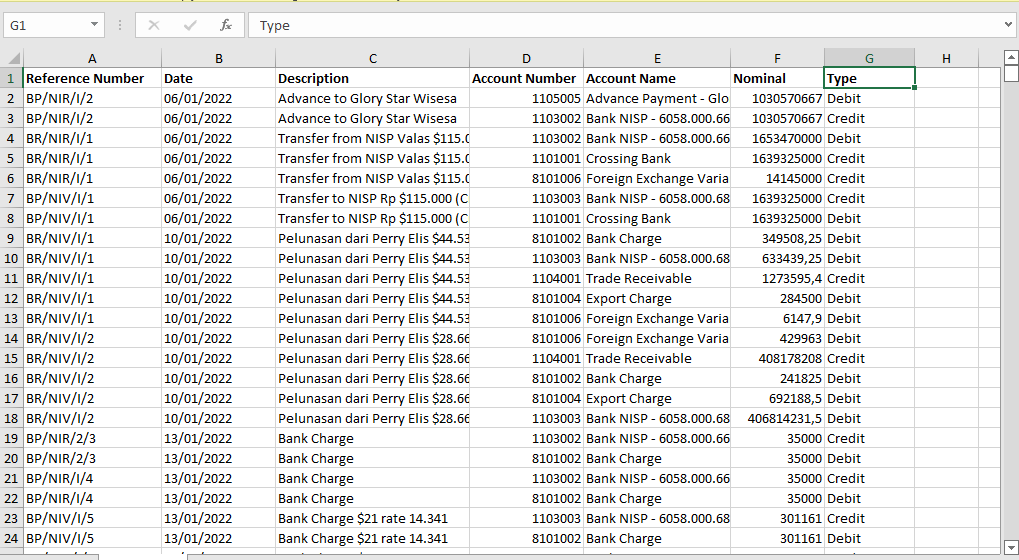Click nominal 1273595,4 cell
Screen dimensions: 1019x560
coord(777,279)
